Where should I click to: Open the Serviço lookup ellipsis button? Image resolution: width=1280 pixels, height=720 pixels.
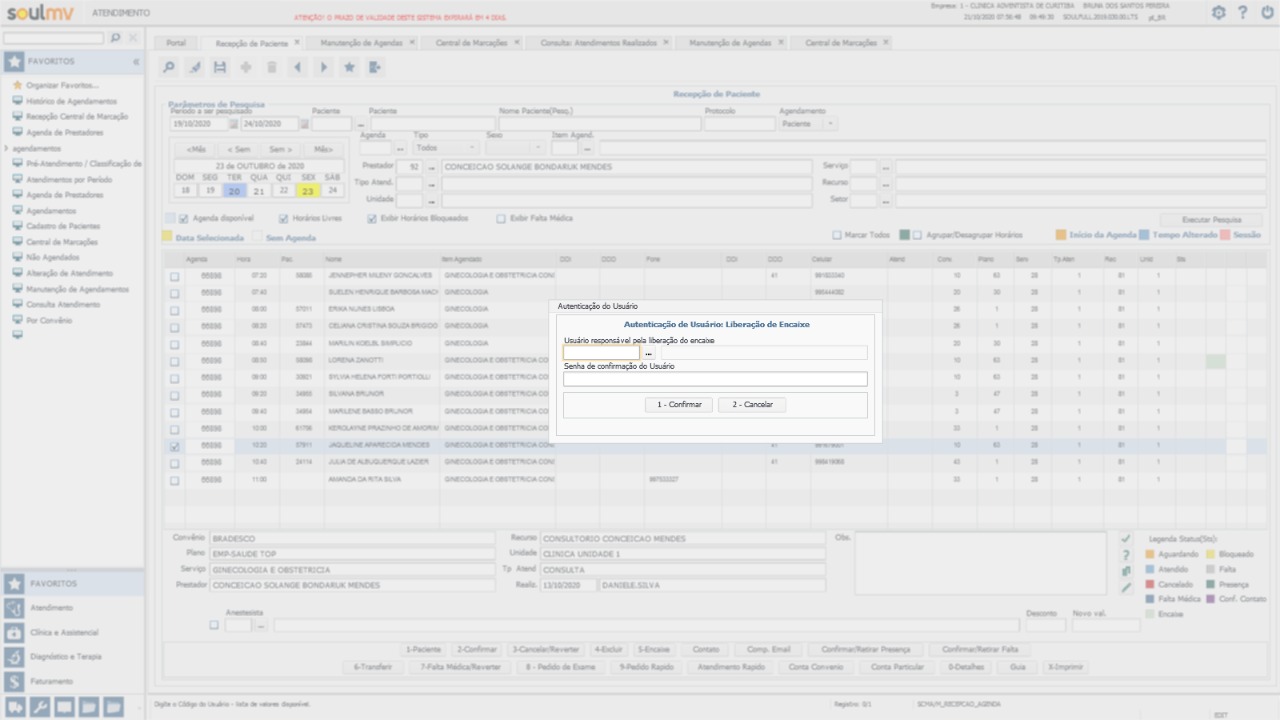[x=885, y=166]
